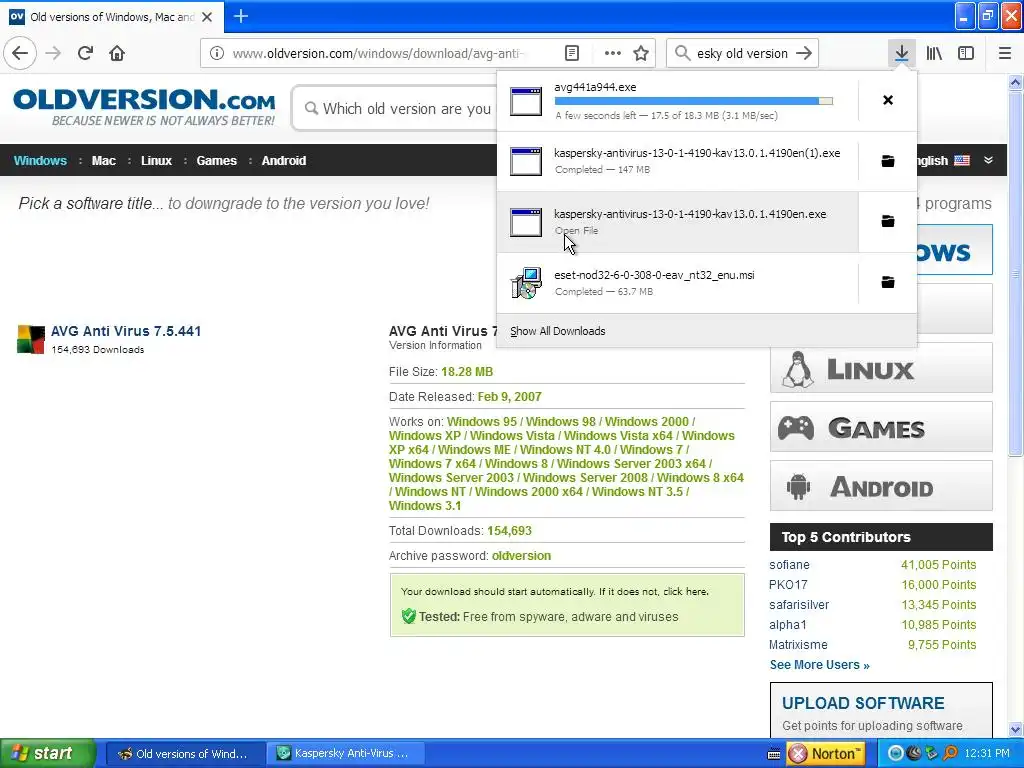Show site information icon in address bar

click(217, 54)
